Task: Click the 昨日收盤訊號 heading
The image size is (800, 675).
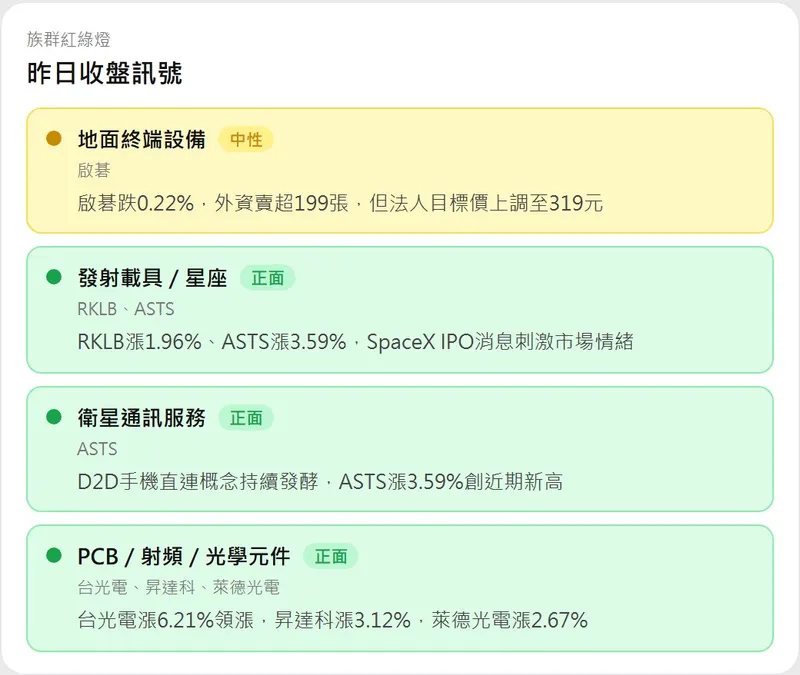Action: (105, 73)
